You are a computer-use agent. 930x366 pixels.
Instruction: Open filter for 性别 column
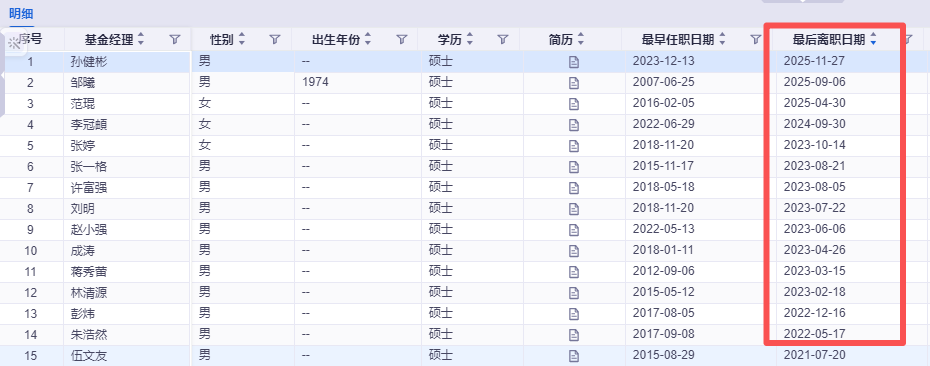coord(275,40)
